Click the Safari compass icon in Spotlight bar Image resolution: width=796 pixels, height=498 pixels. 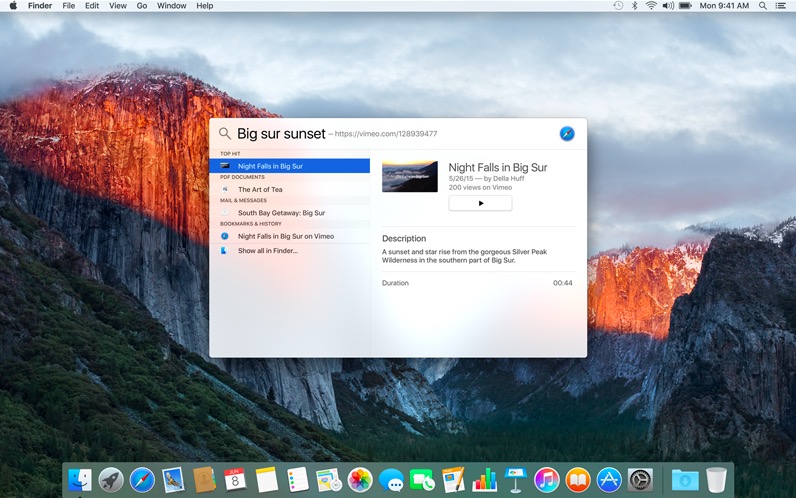[x=567, y=134]
